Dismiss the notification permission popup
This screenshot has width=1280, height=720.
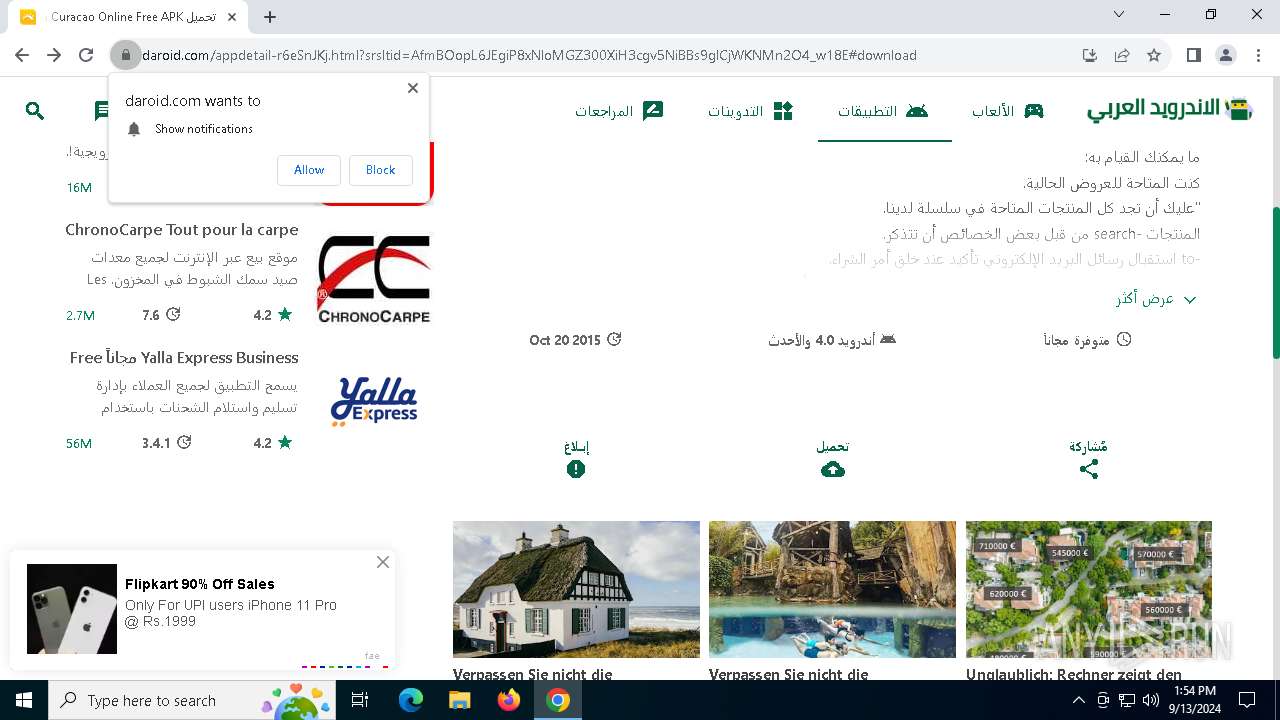[x=413, y=88]
